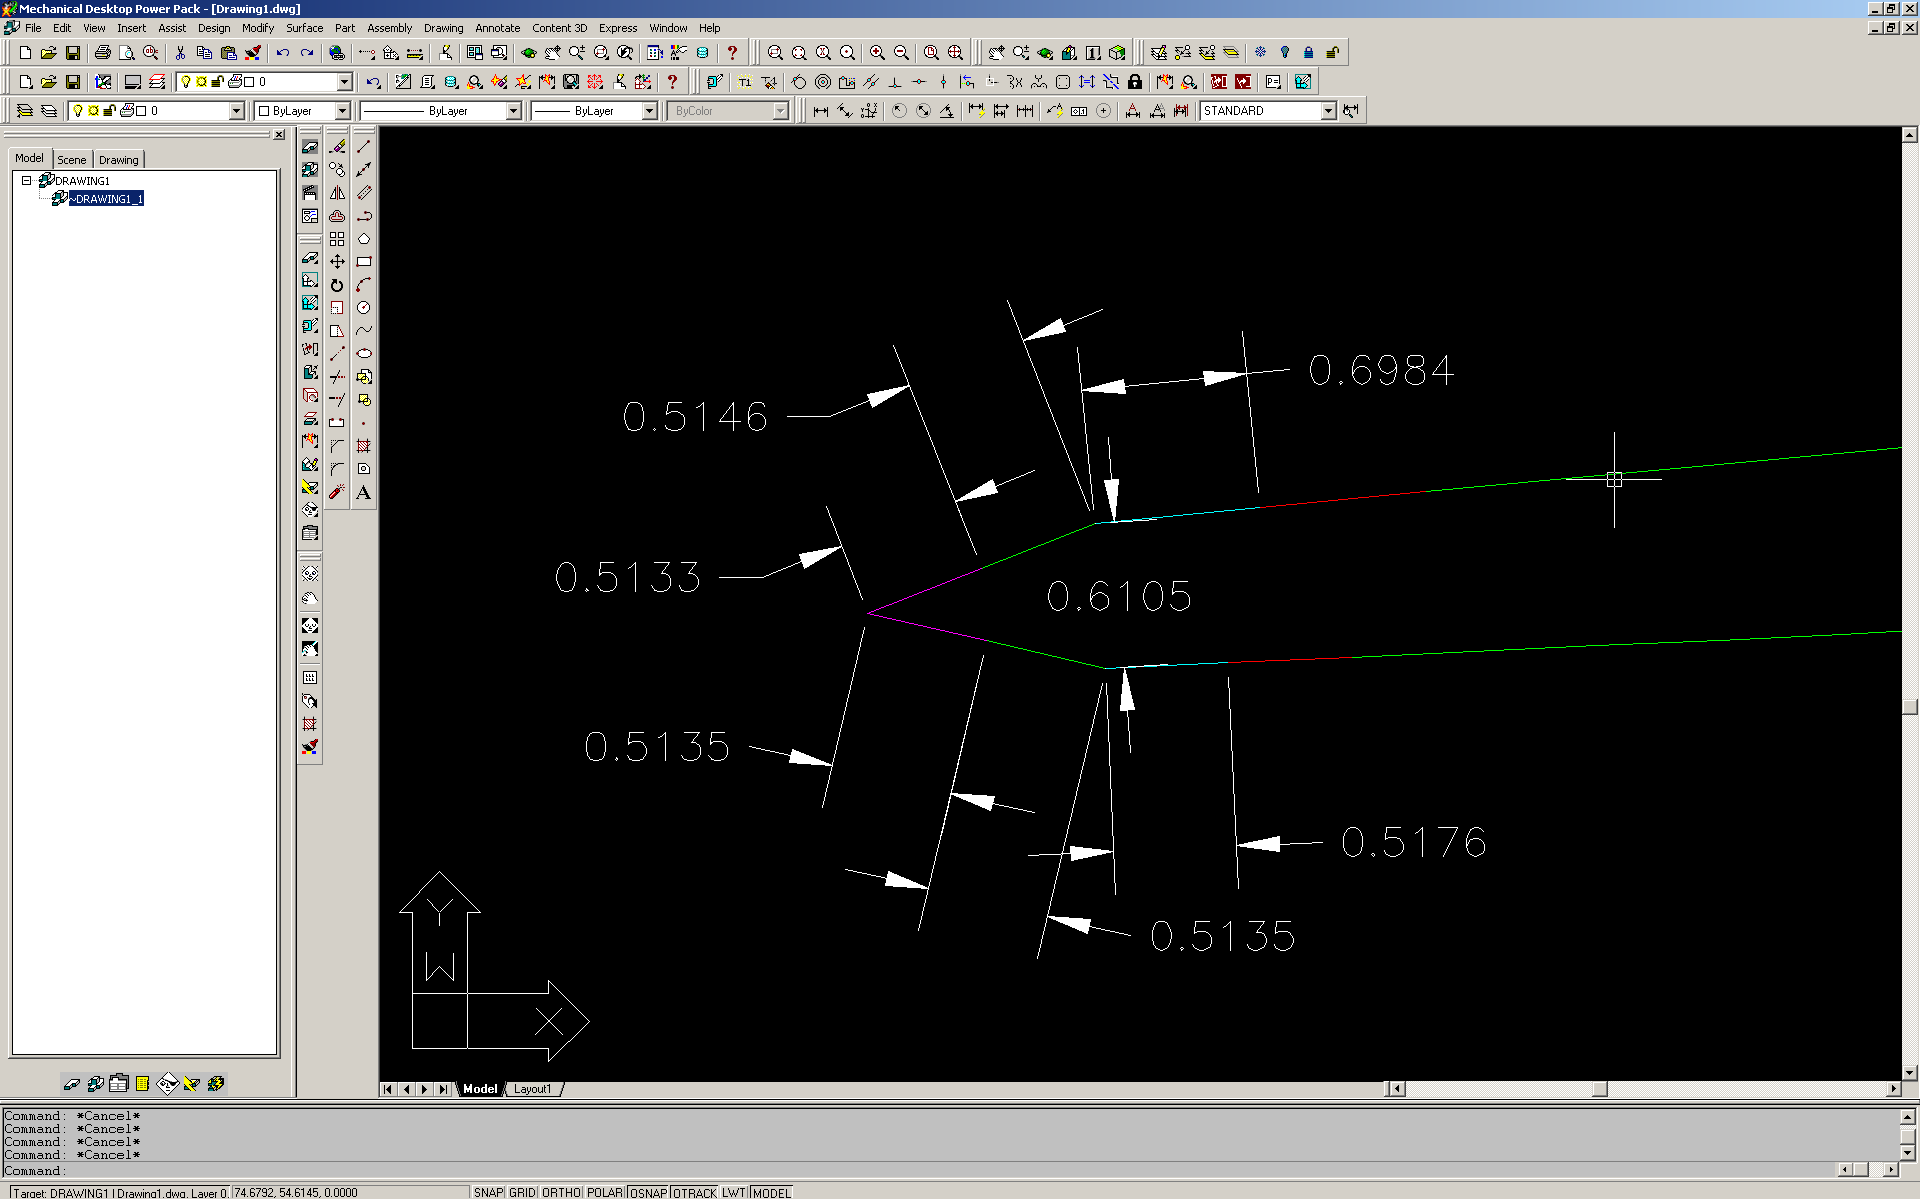Viewport: 1920px width, 1200px height.
Task: Open the Assembly menu
Action: (x=389, y=28)
